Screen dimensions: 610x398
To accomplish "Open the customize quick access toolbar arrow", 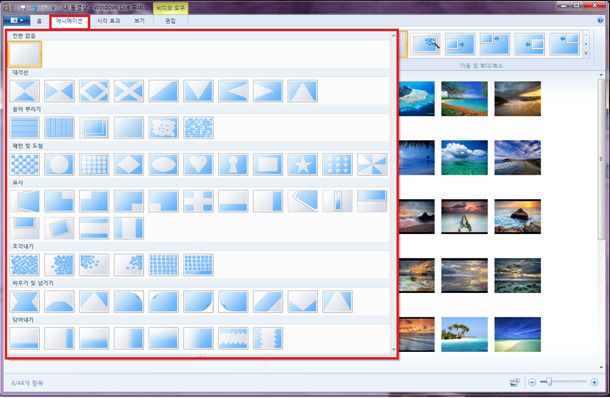I will tap(53, 7).
